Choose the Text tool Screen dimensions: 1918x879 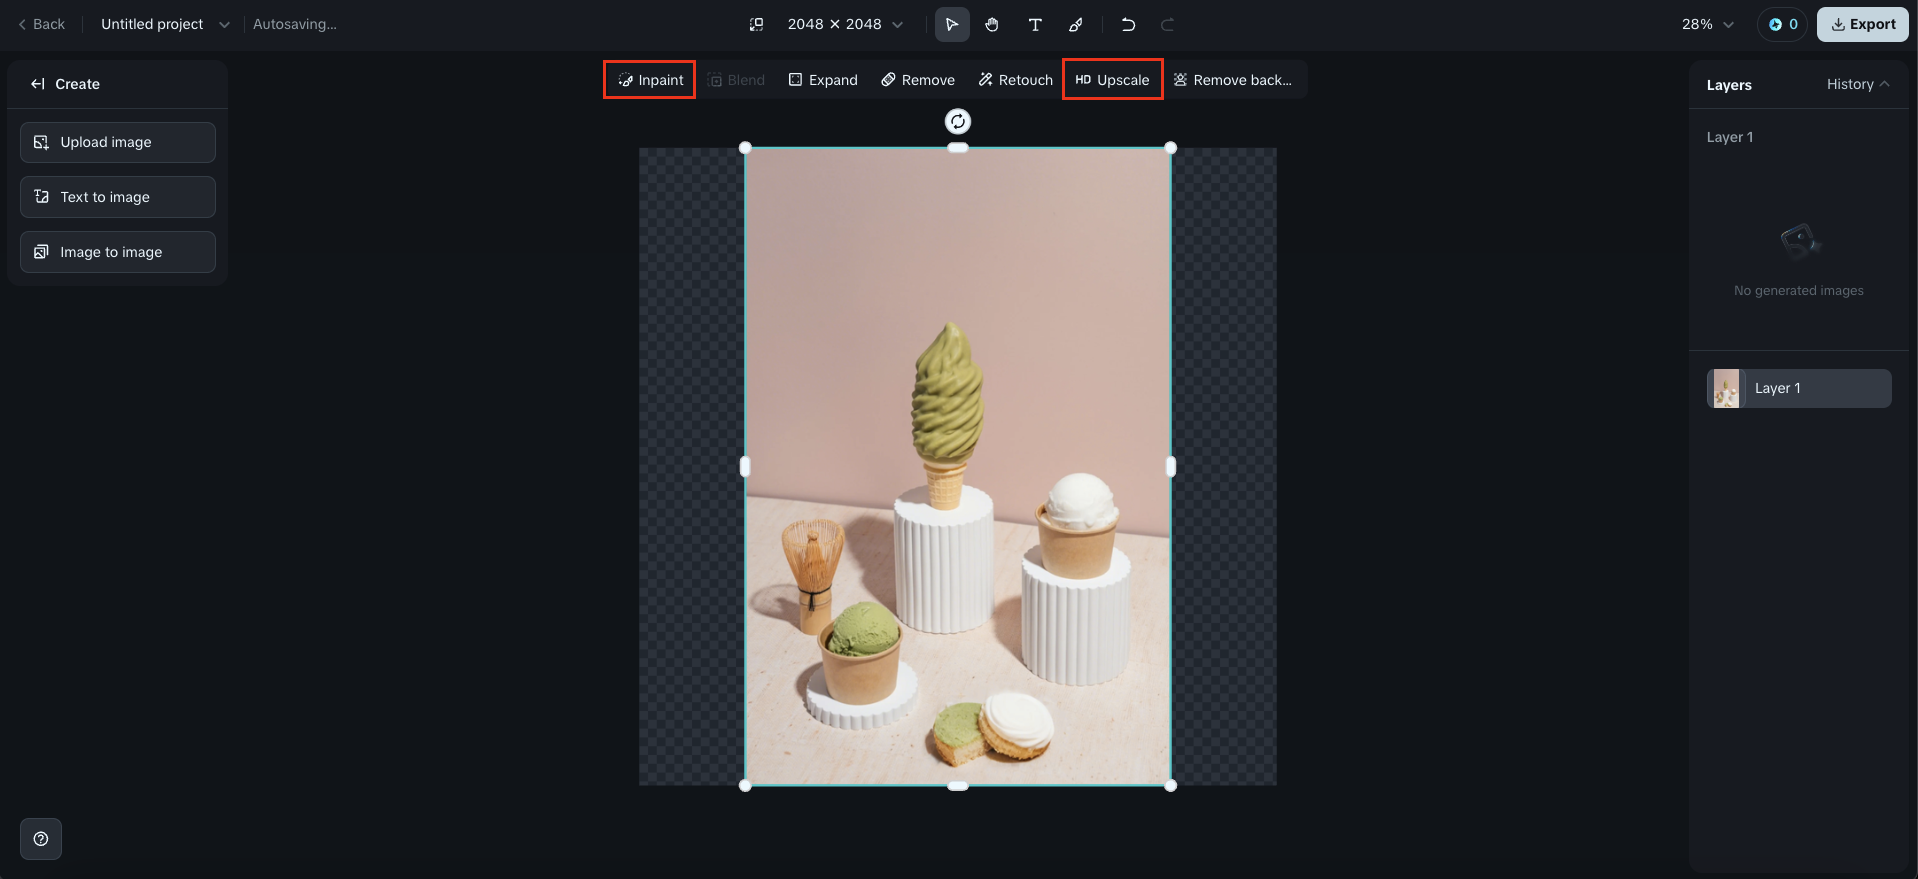[x=1035, y=24]
